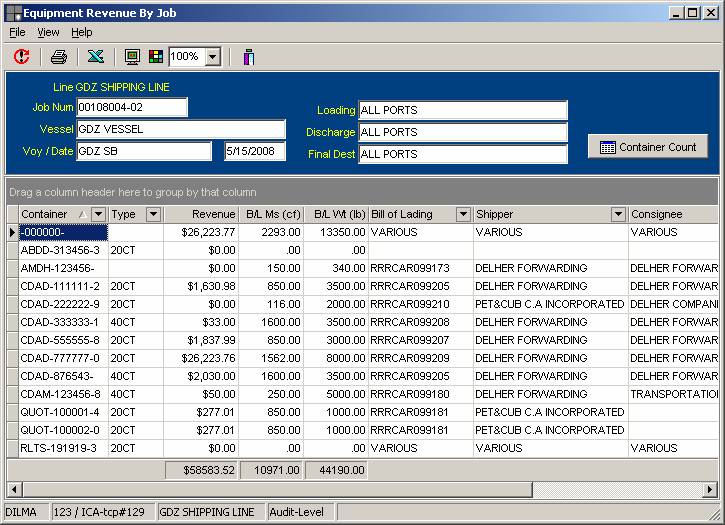Open the 100% zoom dropdown
The image size is (725, 525).
[x=212, y=57]
